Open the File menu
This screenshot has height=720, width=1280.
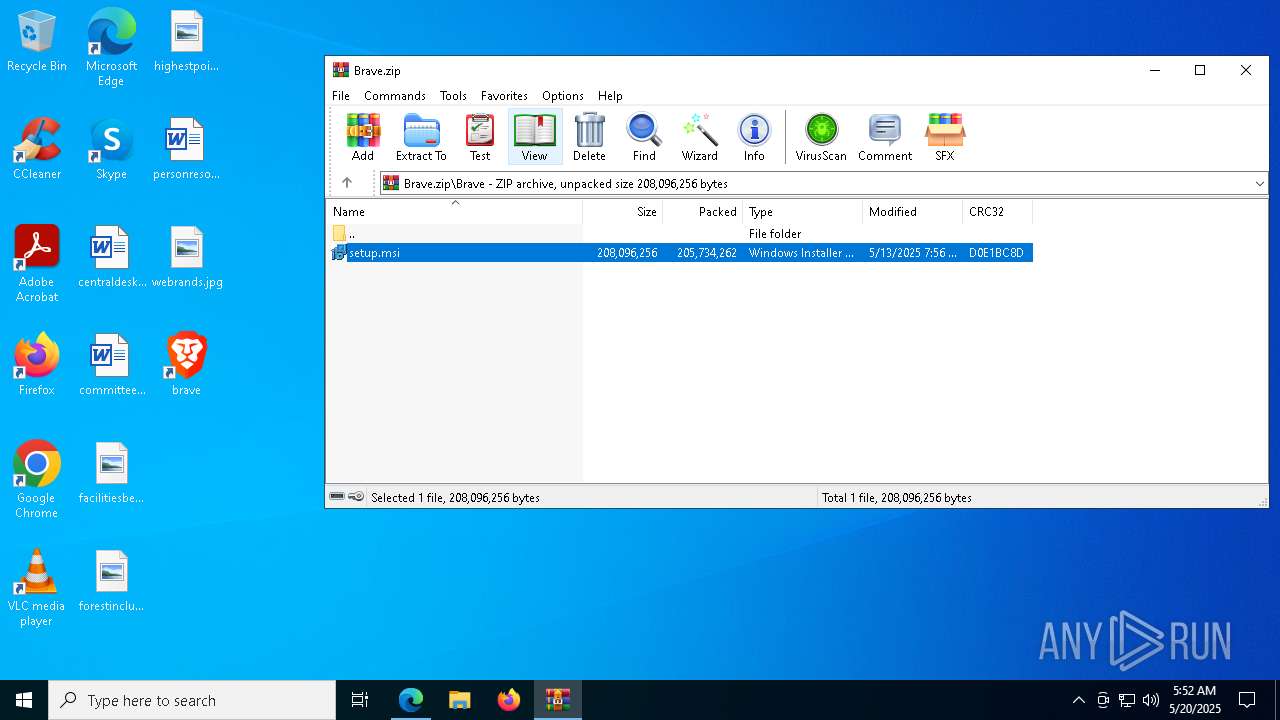pos(341,96)
